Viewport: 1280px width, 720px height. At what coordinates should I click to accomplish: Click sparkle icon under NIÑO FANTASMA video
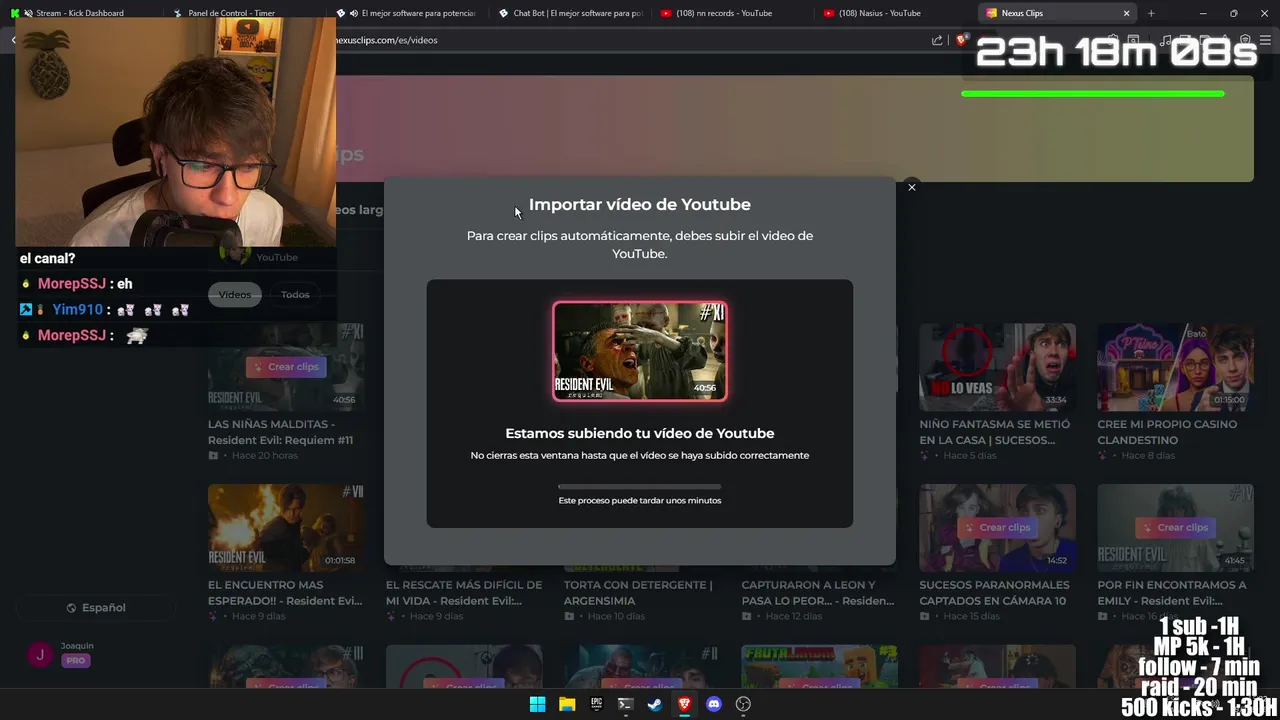coord(925,456)
